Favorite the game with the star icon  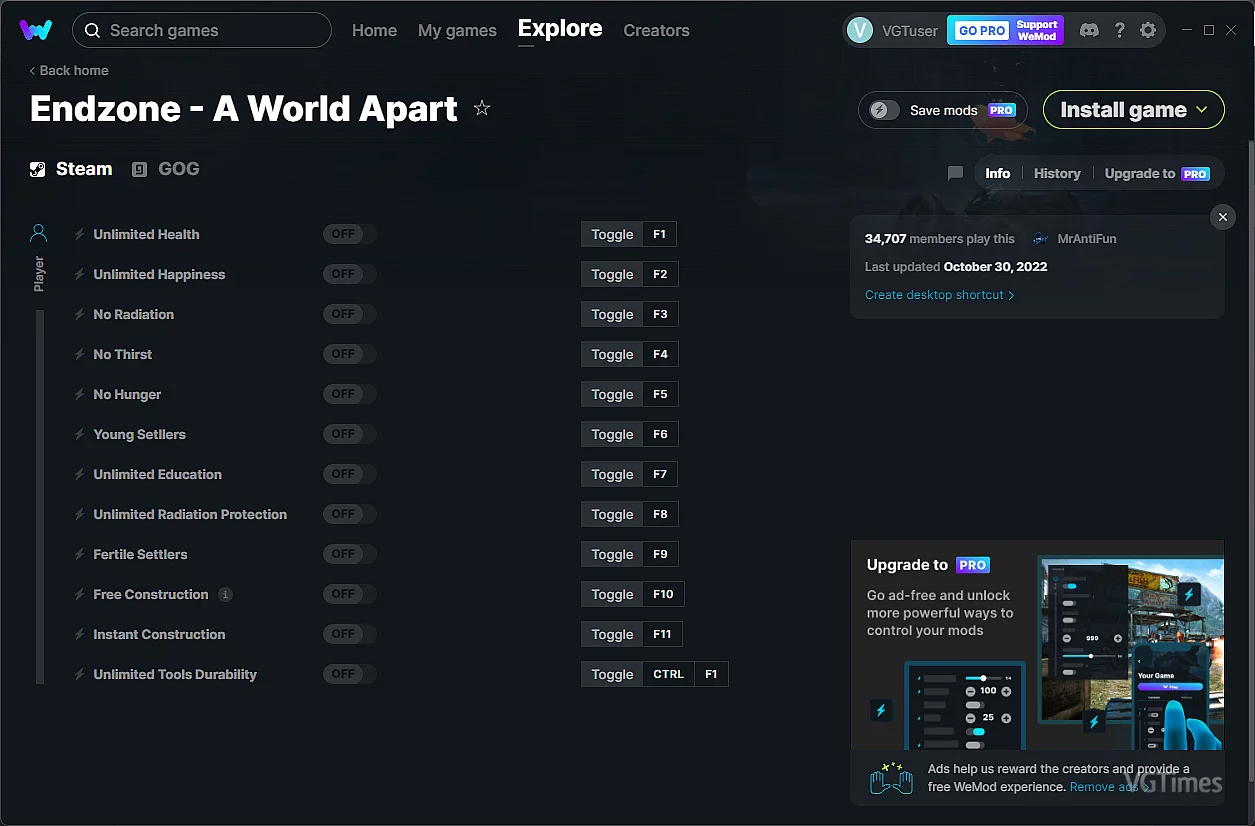click(x=482, y=108)
